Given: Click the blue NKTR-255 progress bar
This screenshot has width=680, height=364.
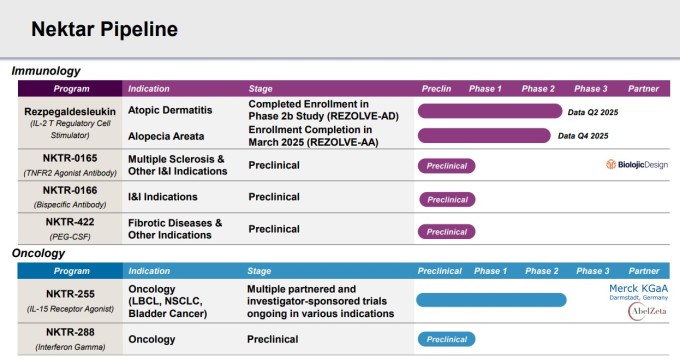Looking at the screenshot, I should point(491,300).
